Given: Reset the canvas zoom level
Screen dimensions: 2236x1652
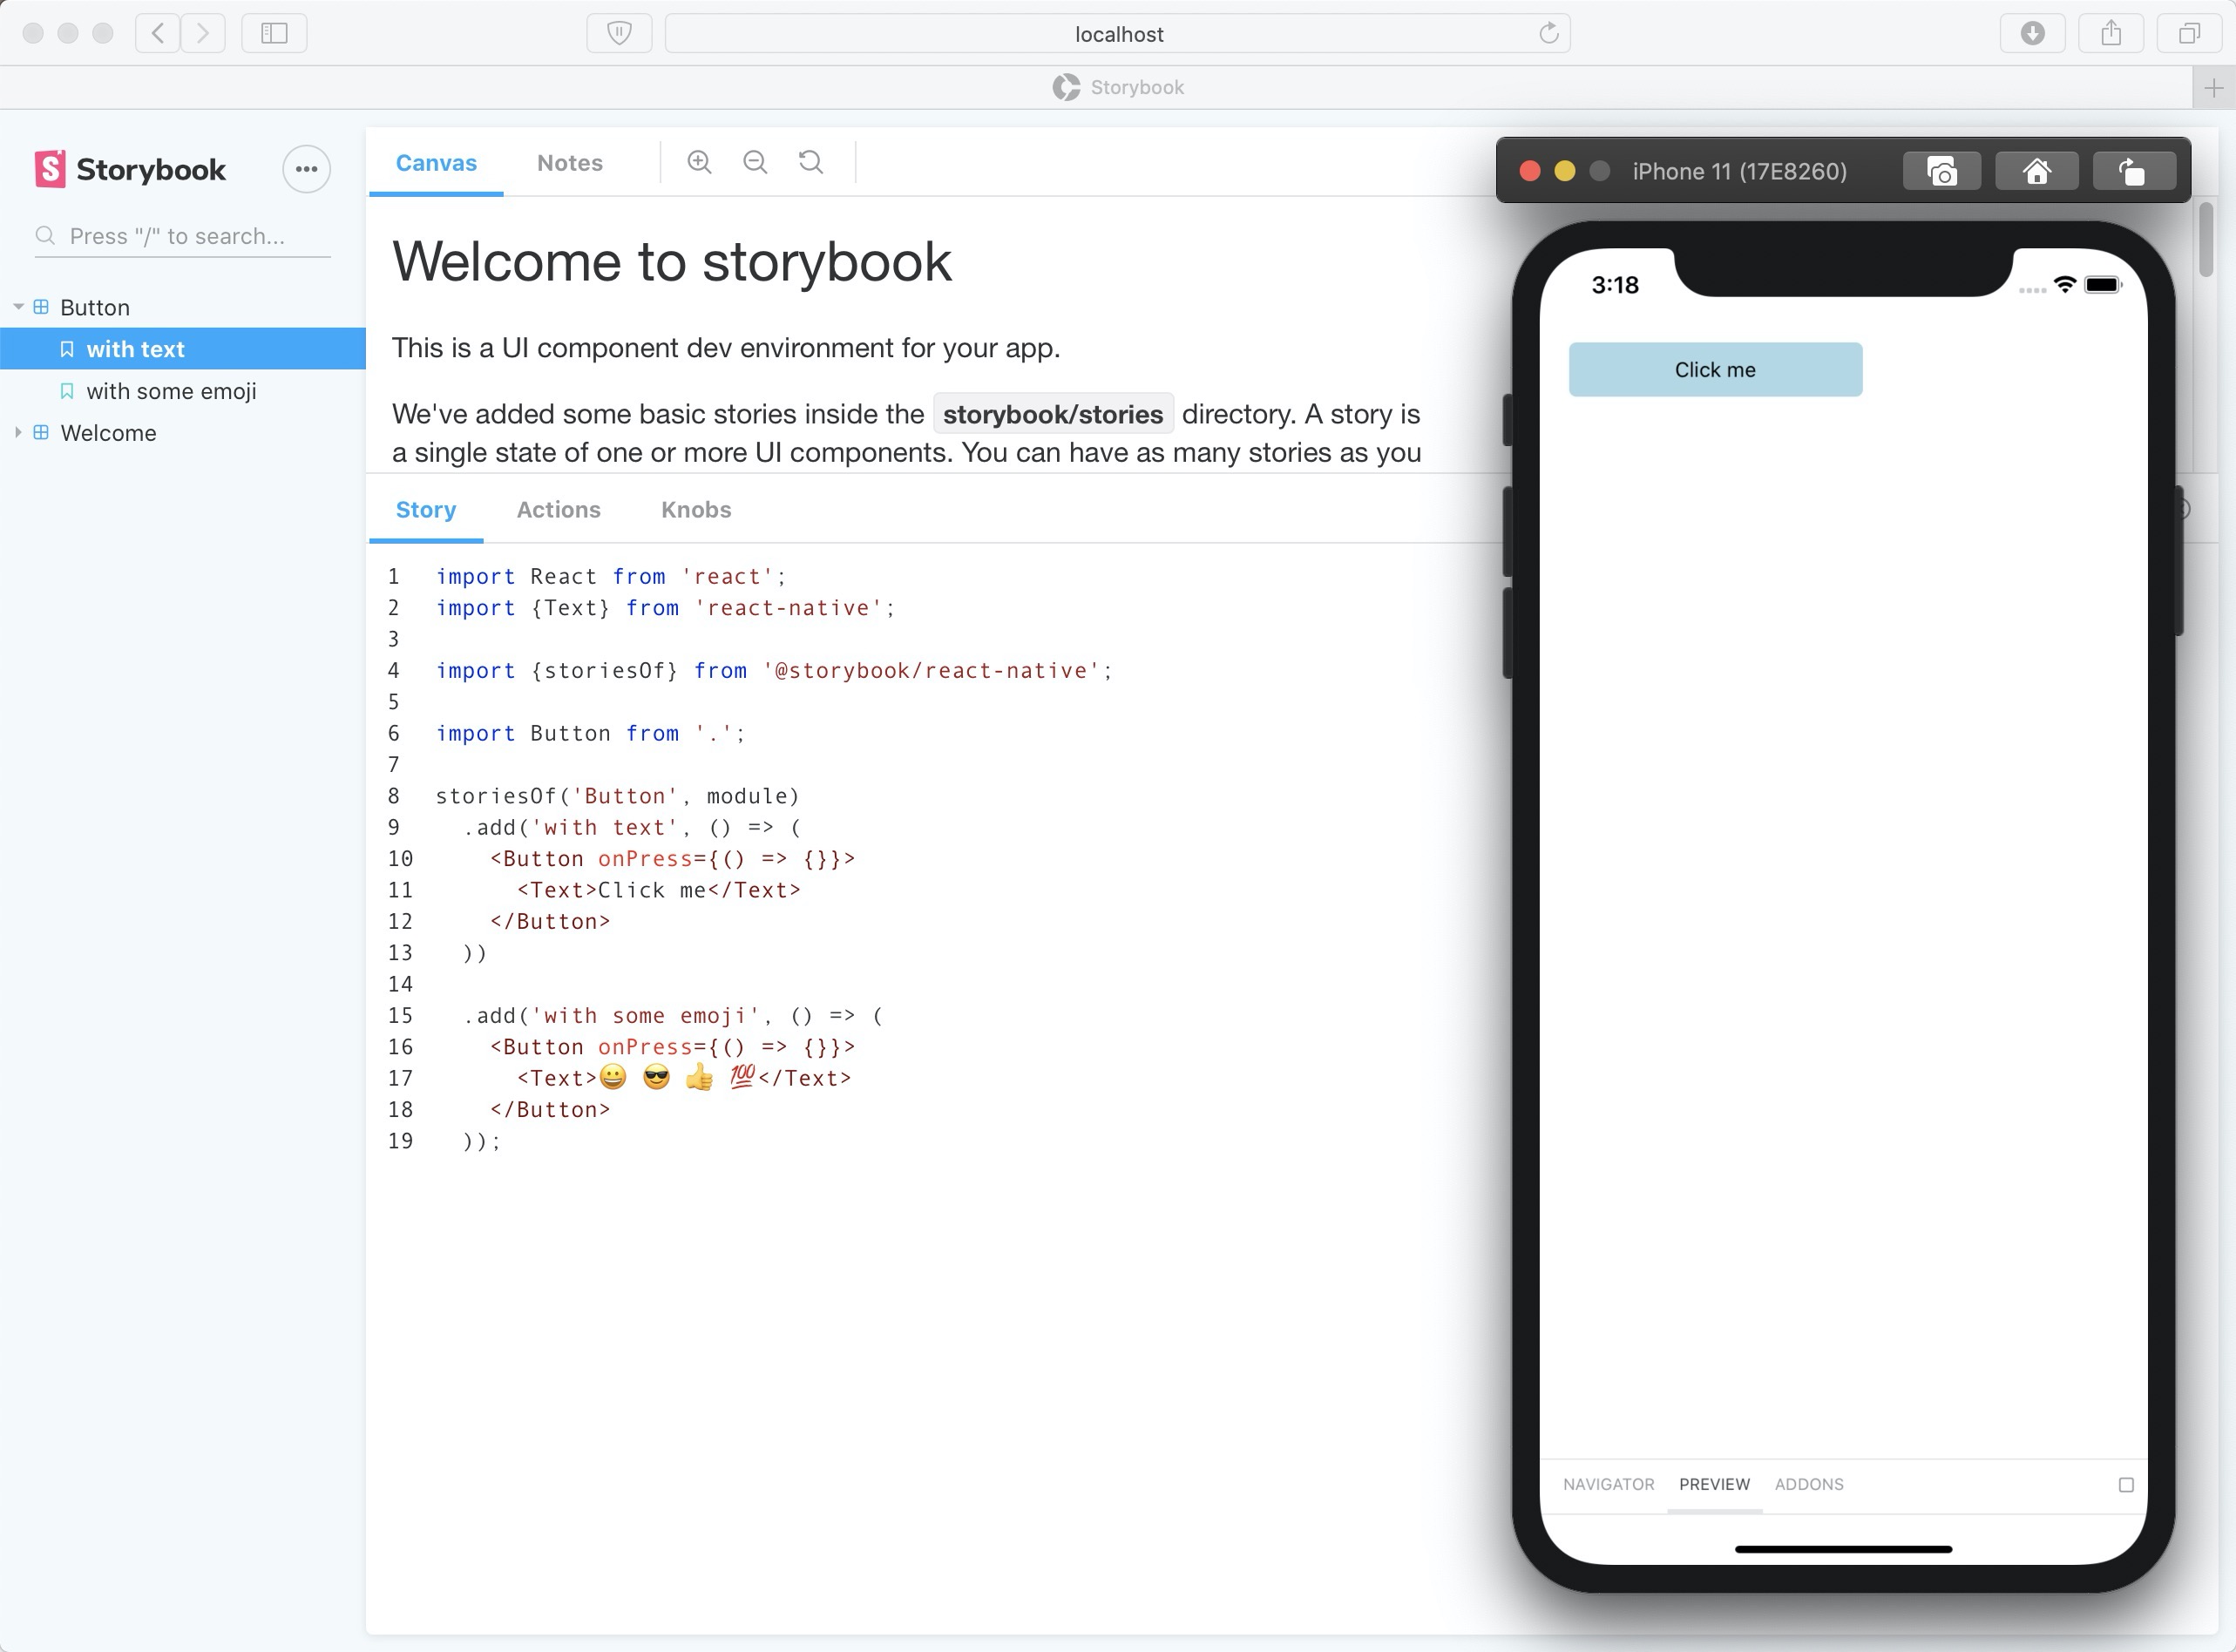Looking at the screenshot, I should [x=810, y=161].
